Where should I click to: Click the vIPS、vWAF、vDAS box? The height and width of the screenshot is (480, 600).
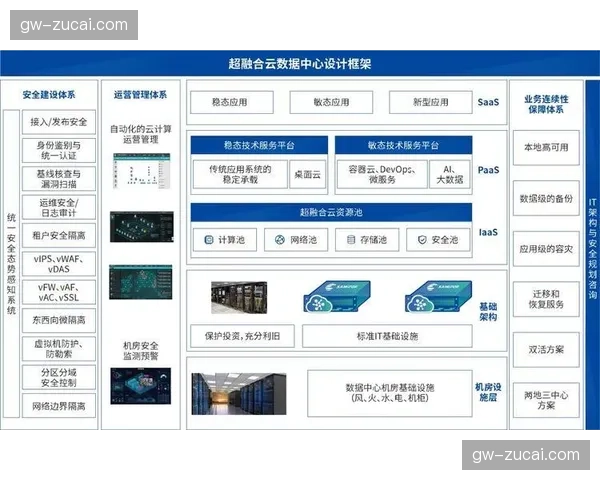[59, 264]
